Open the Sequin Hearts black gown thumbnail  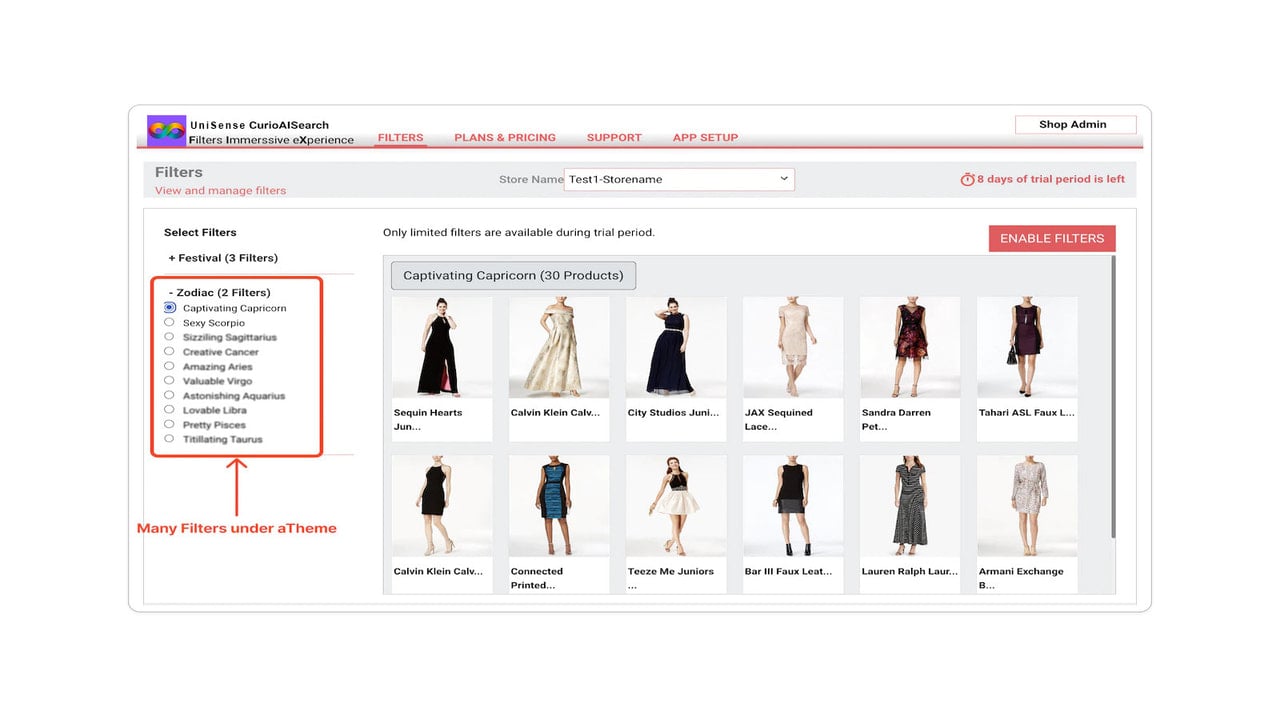point(442,347)
